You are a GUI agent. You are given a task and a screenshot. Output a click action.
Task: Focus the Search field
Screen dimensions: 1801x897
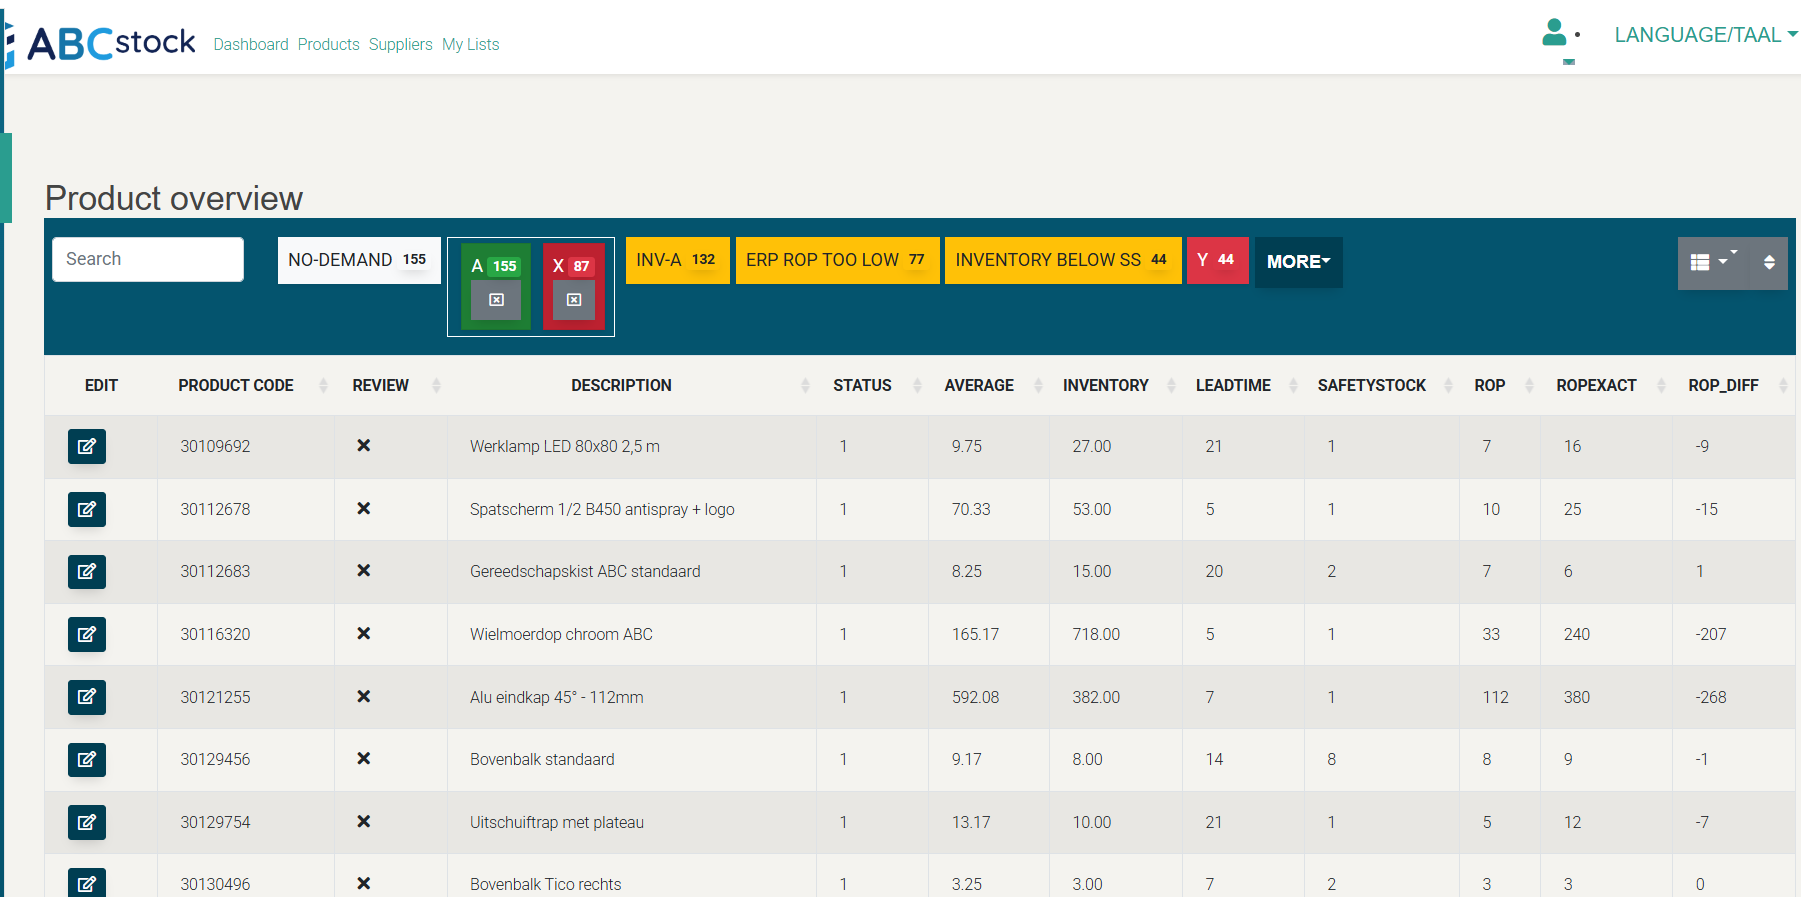148,259
